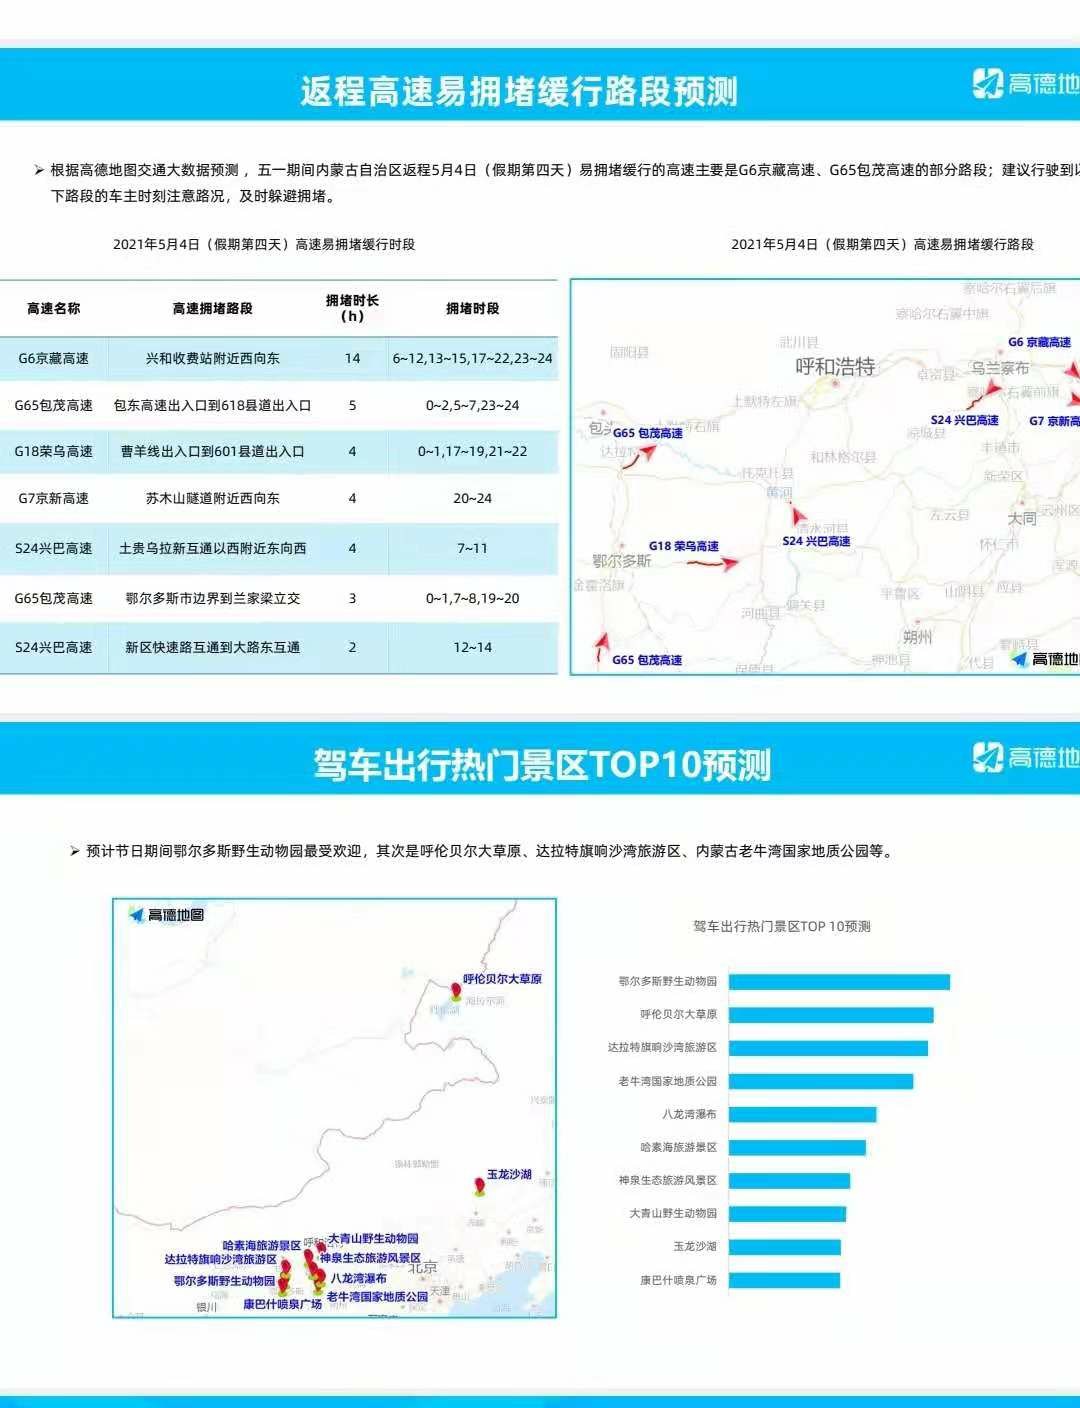This screenshot has height=1408, width=1080.
Task: Click the Amap logo in the top header
Action: (x=1025, y=84)
